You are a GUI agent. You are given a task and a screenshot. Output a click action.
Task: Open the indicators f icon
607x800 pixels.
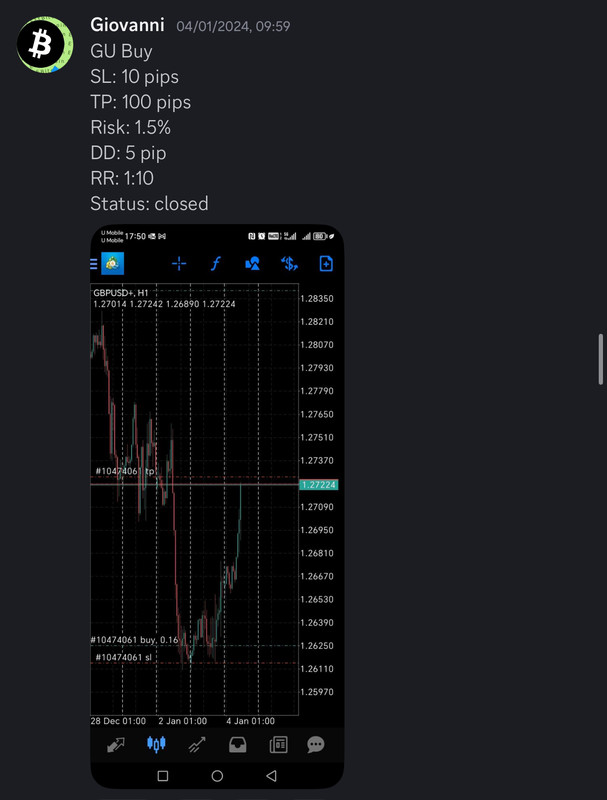tap(216, 264)
